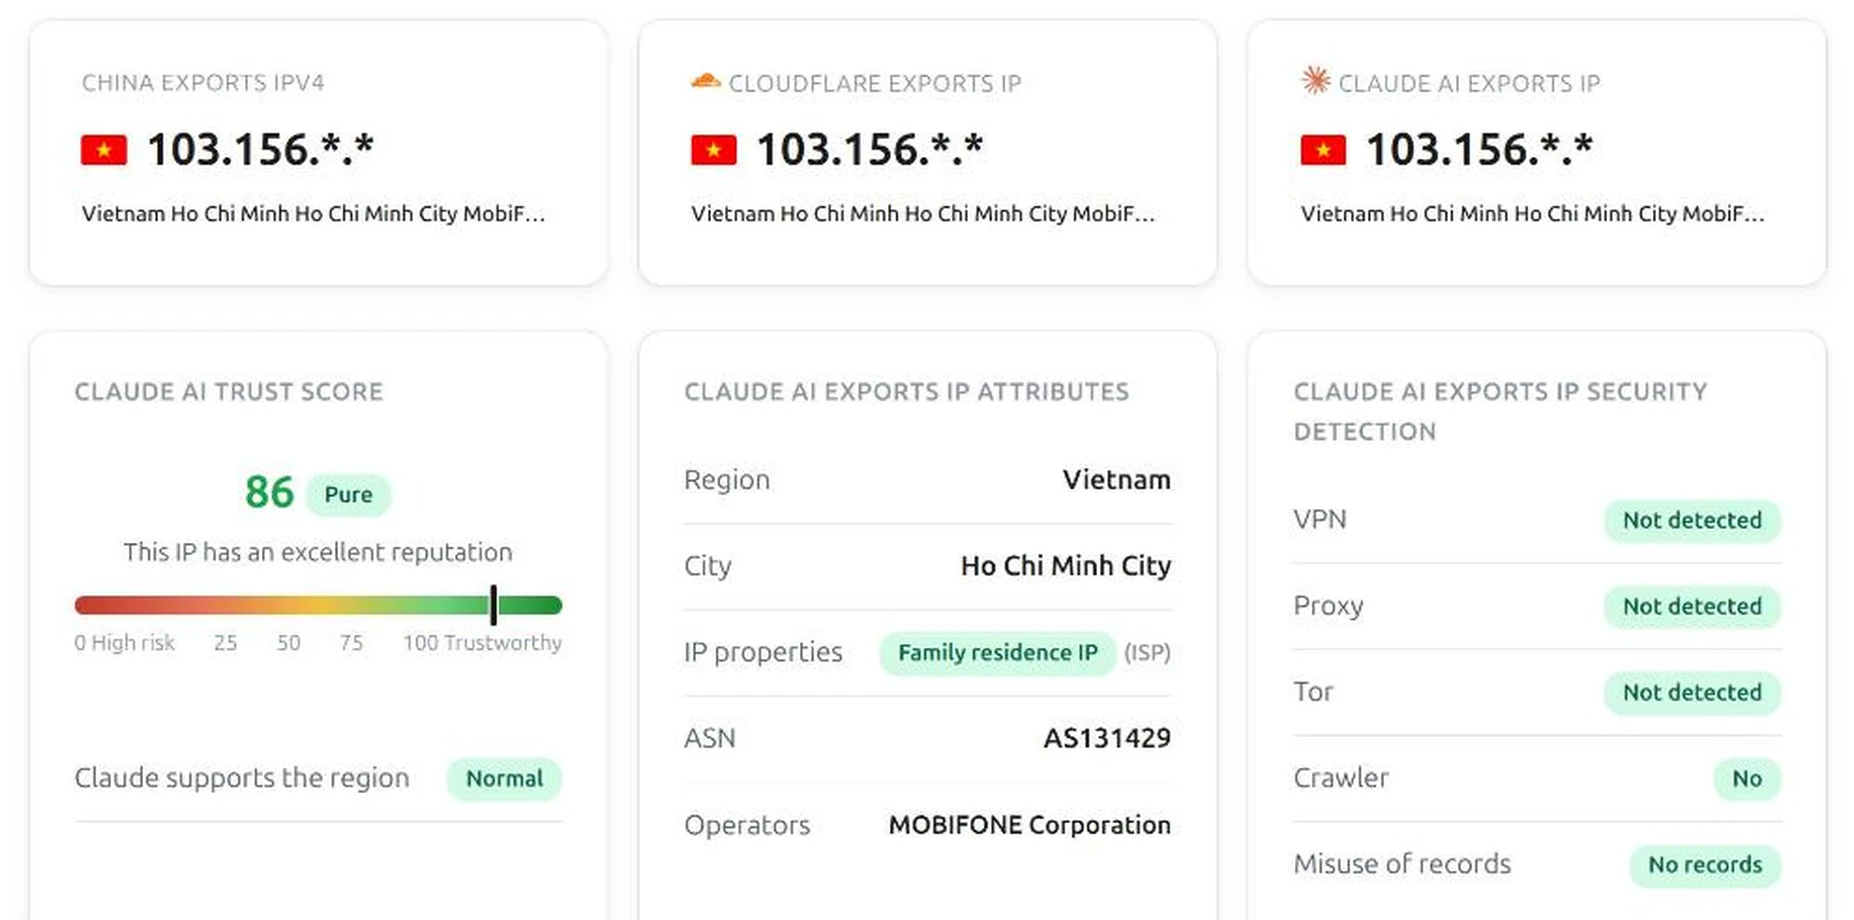Click the Normal region support badge
This screenshot has height=920, width=1854.
pyautogui.click(x=504, y=778)
